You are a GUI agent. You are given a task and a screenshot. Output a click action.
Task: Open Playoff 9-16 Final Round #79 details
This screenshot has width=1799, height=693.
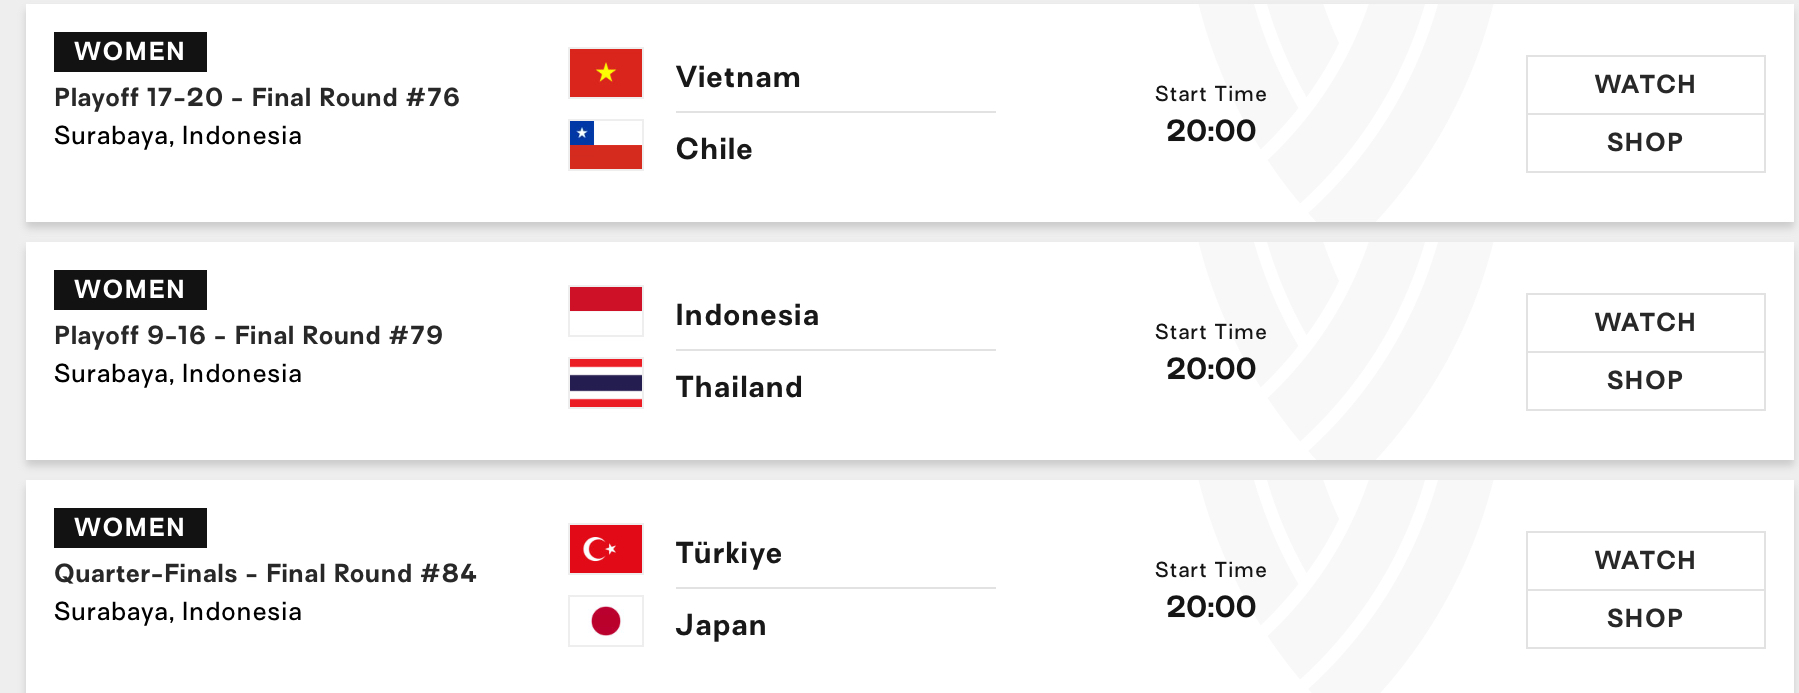[248, 335]
